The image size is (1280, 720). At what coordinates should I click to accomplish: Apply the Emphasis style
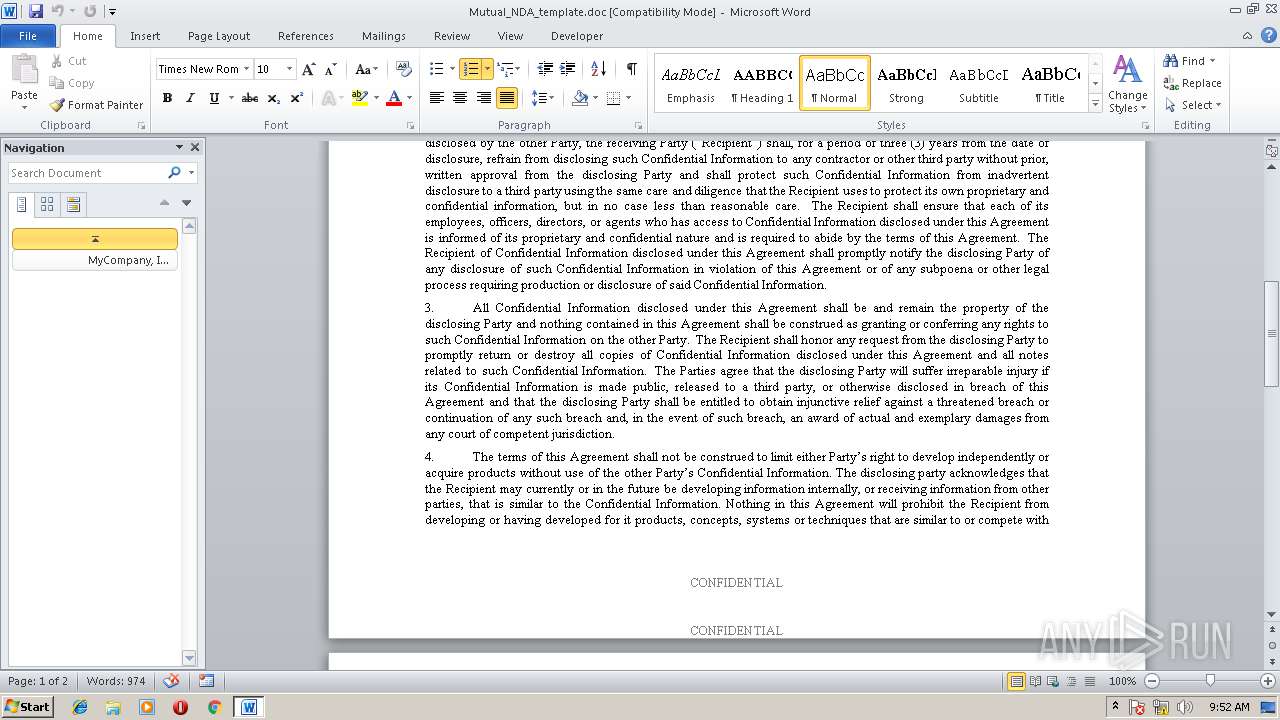[x=691, y=83]
